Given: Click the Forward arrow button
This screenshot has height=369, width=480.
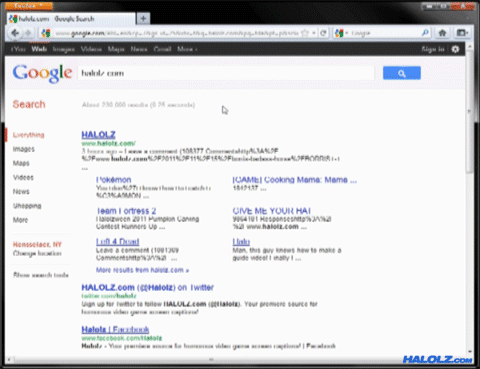Looking at the screenshot, I should [28, 33].
